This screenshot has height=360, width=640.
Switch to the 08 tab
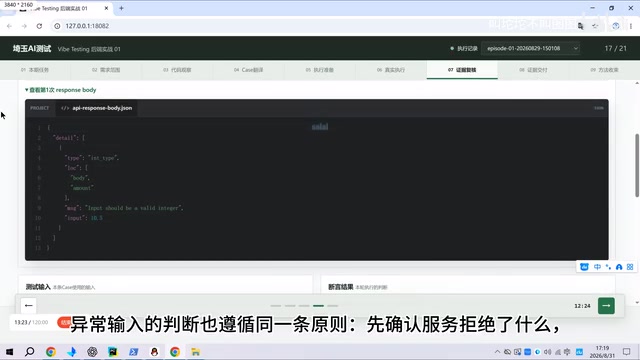(533, 70)
